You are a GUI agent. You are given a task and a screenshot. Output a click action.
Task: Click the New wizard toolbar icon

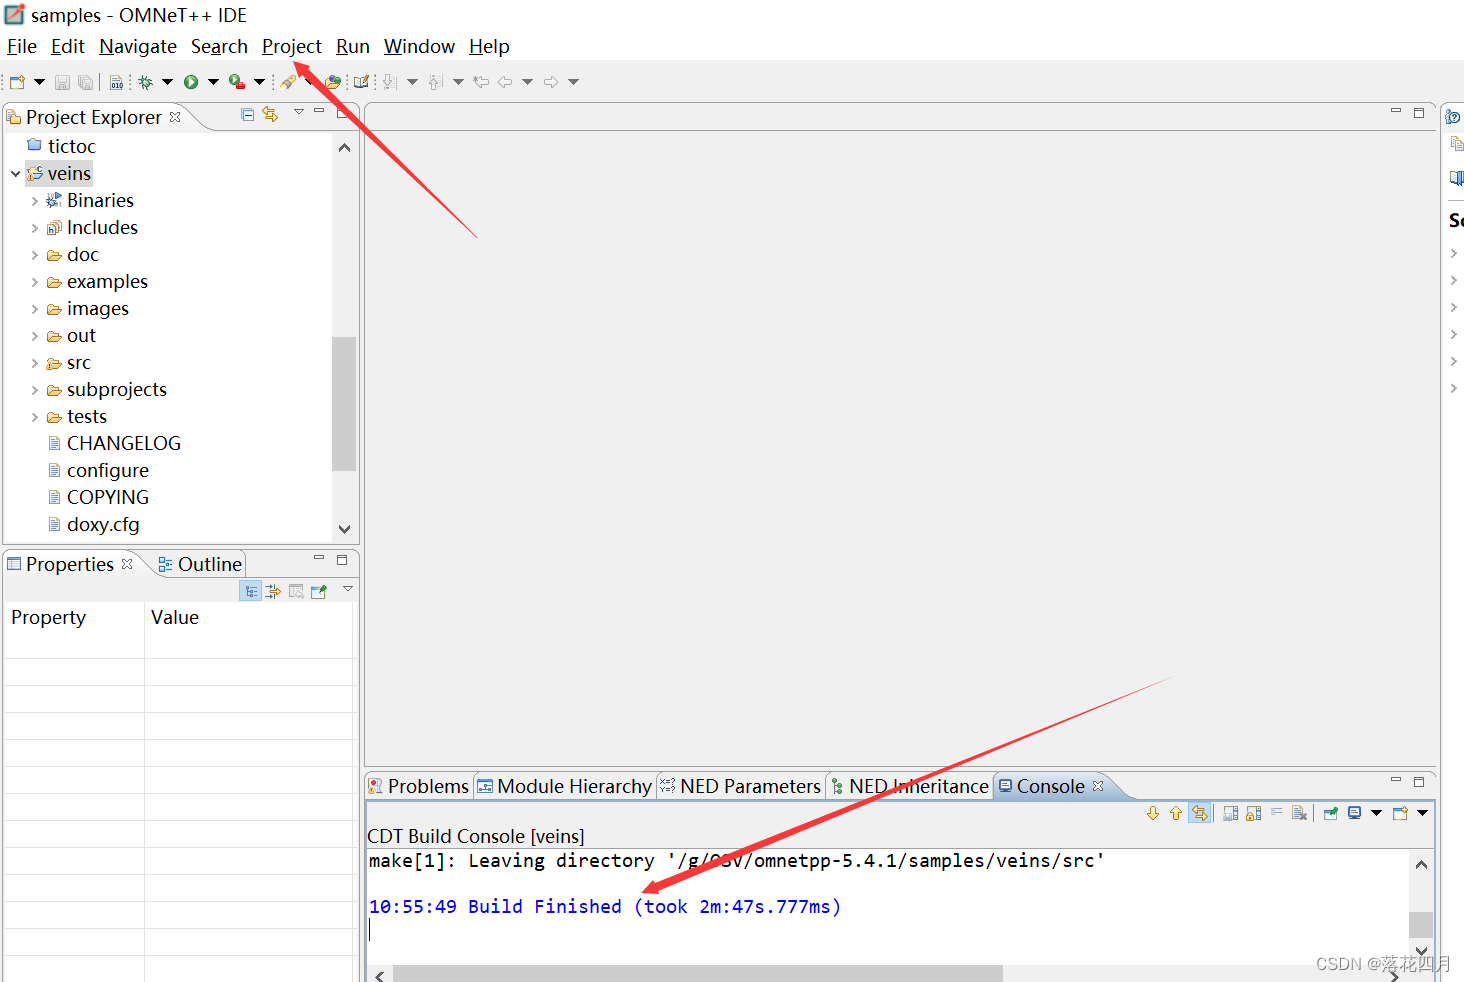tap(17, 82)
